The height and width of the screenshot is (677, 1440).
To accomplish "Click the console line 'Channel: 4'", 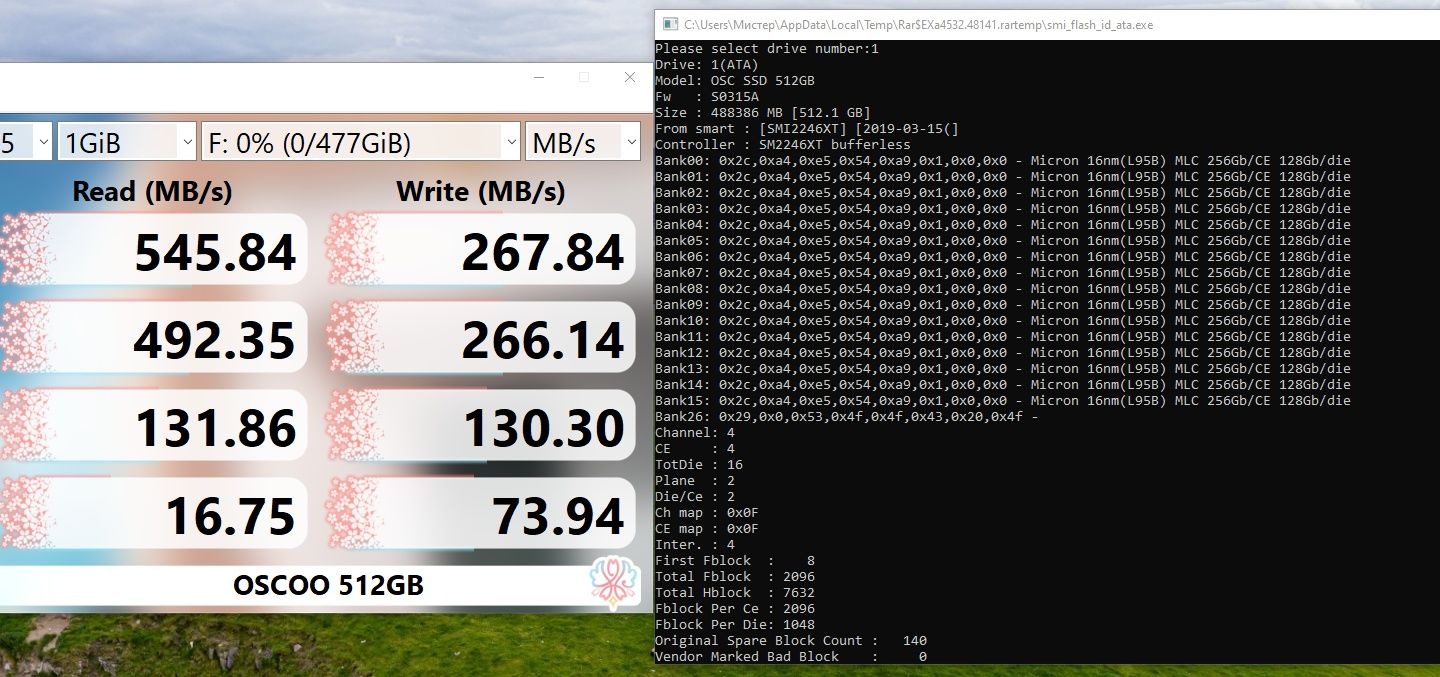I will 695,432.
